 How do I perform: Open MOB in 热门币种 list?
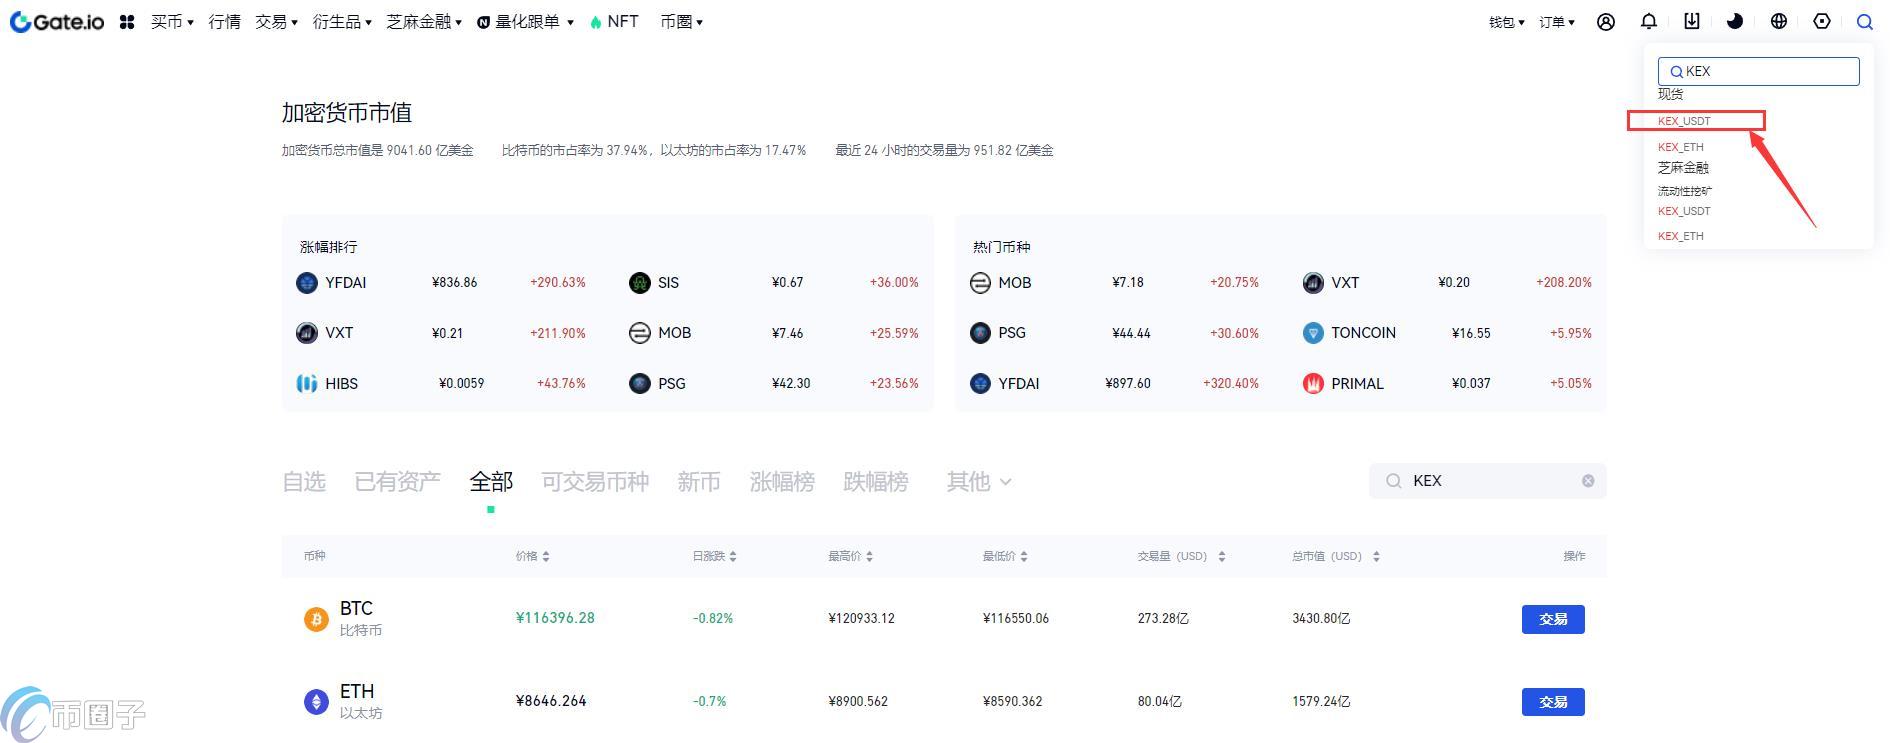point(1115,283)
